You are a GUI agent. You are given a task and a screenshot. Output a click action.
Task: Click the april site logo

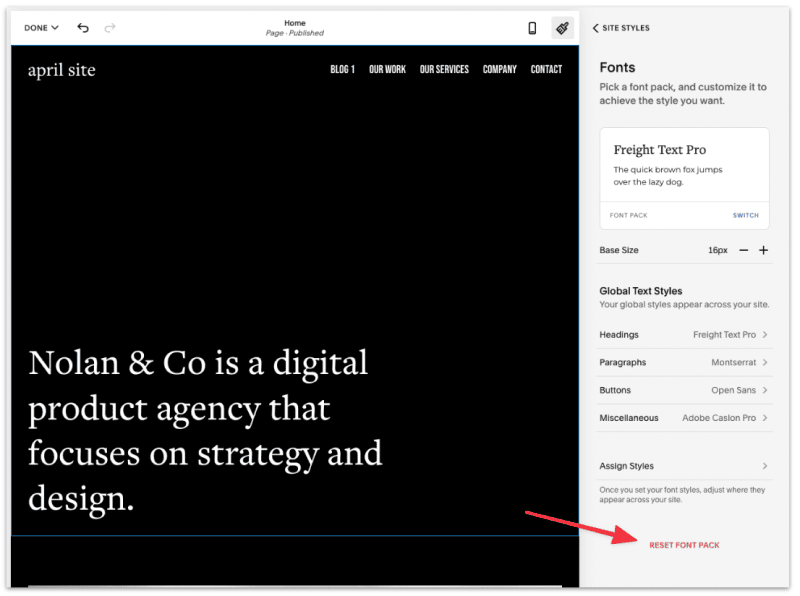(x=61, y=69)
